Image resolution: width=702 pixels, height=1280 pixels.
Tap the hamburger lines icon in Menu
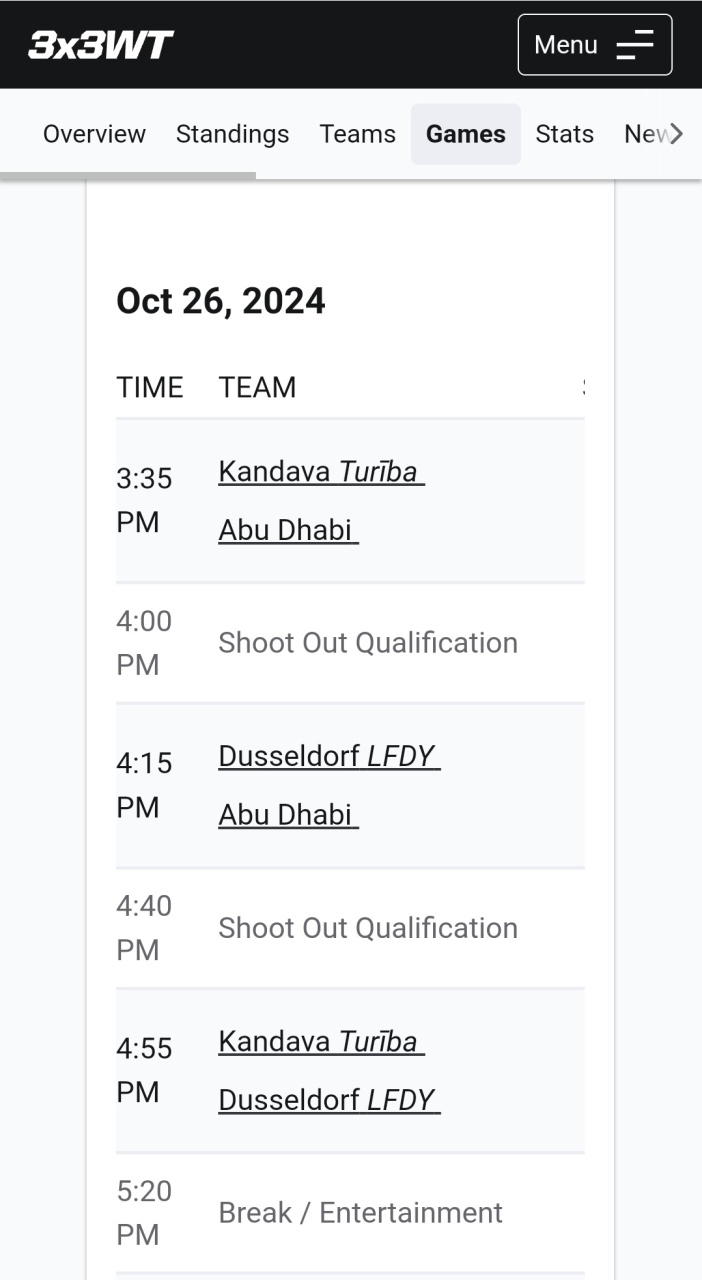[634, 45]
